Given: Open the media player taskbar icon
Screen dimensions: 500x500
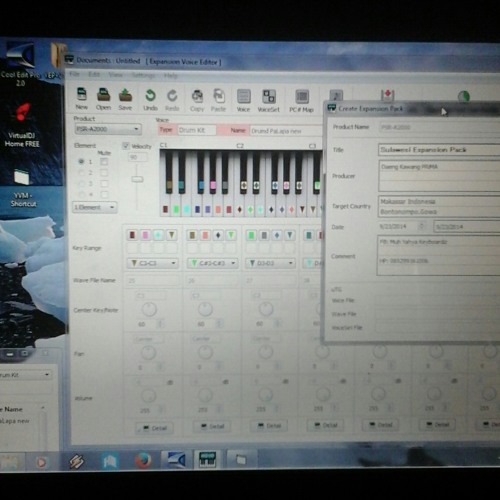Looking at the screenshot, I should click(x=41, y=463).
